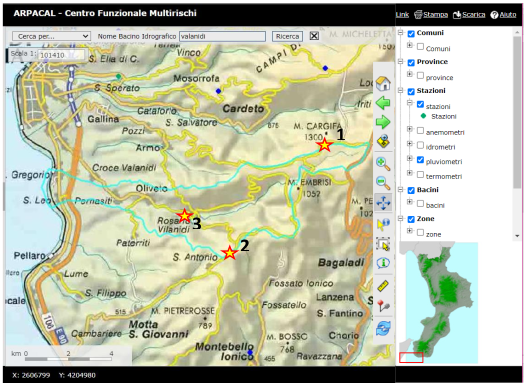The height and width of the screenshot is (387, 525).
Task: Select the info speech bubble tool
Action: [383, 263]
